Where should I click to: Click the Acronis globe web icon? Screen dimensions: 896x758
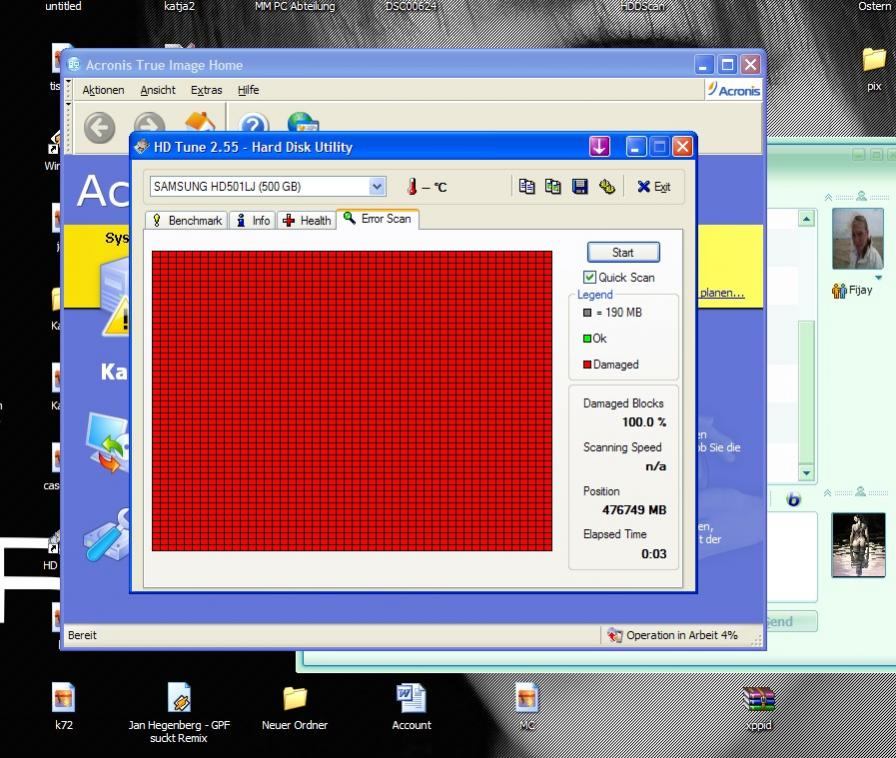pos(303,122)
